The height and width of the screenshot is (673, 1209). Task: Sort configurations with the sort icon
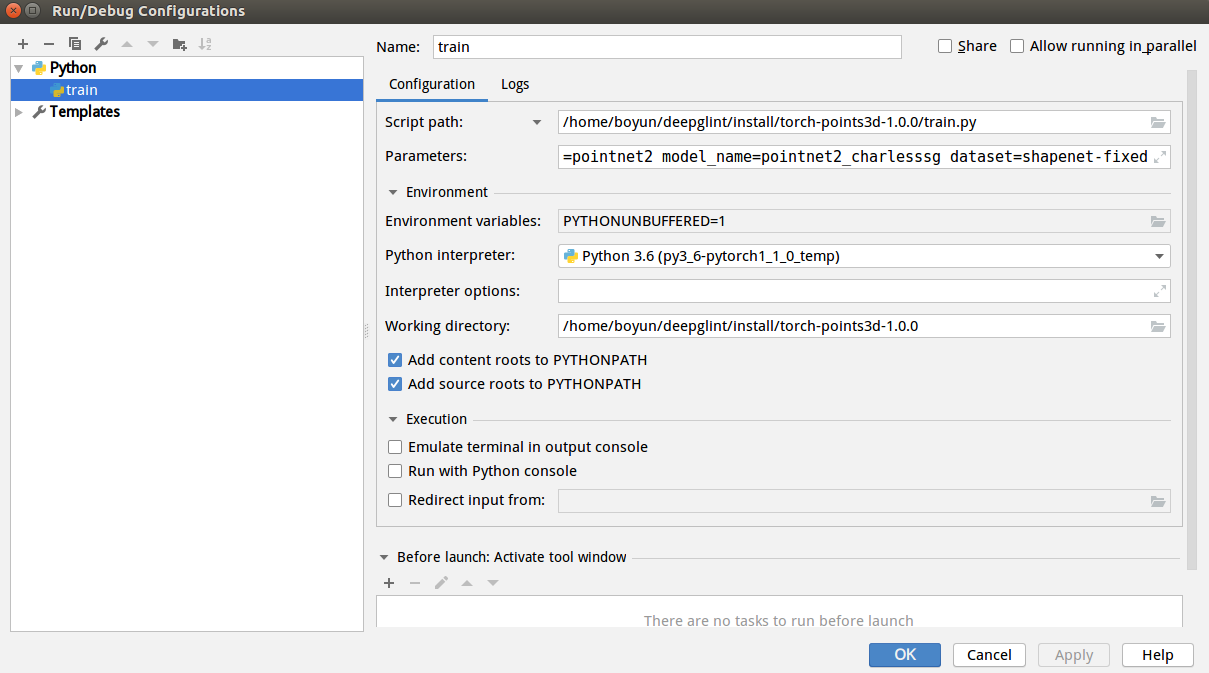[x=205, y=44]
